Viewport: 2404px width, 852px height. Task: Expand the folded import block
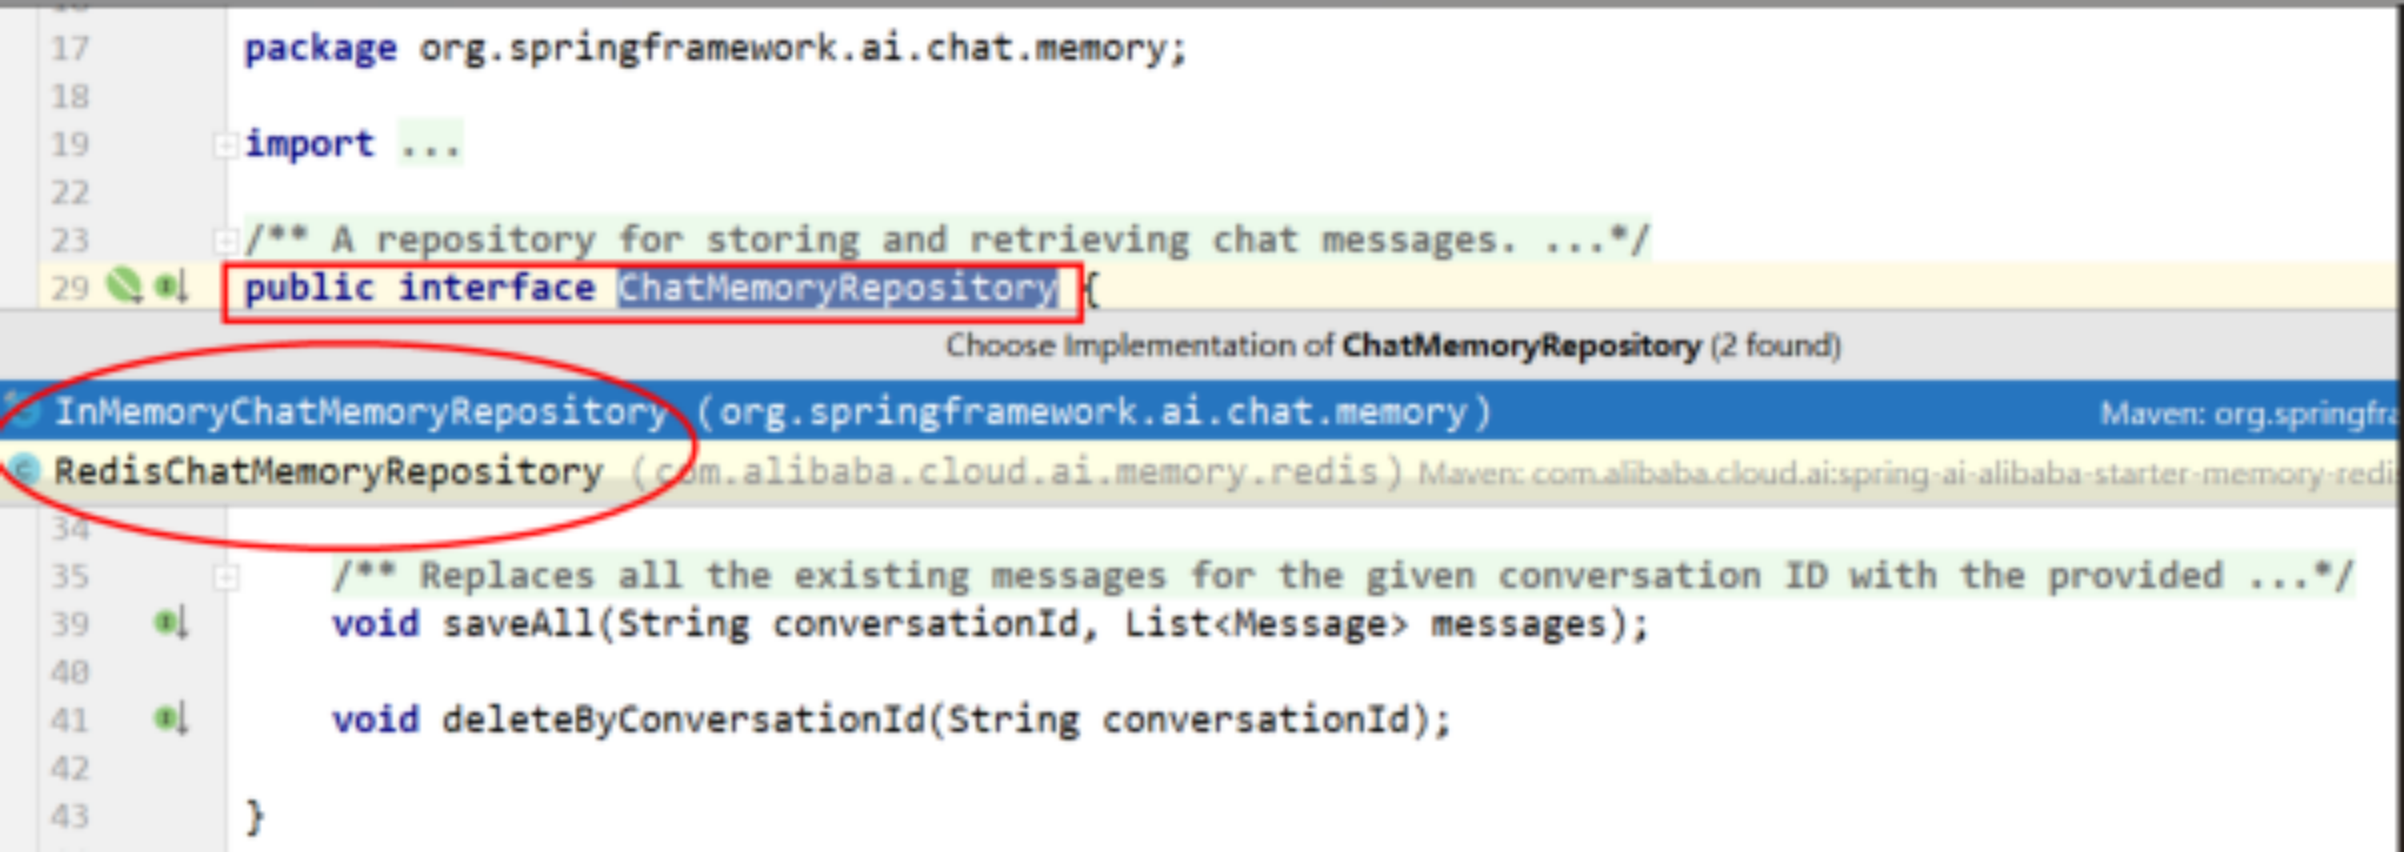225,146
